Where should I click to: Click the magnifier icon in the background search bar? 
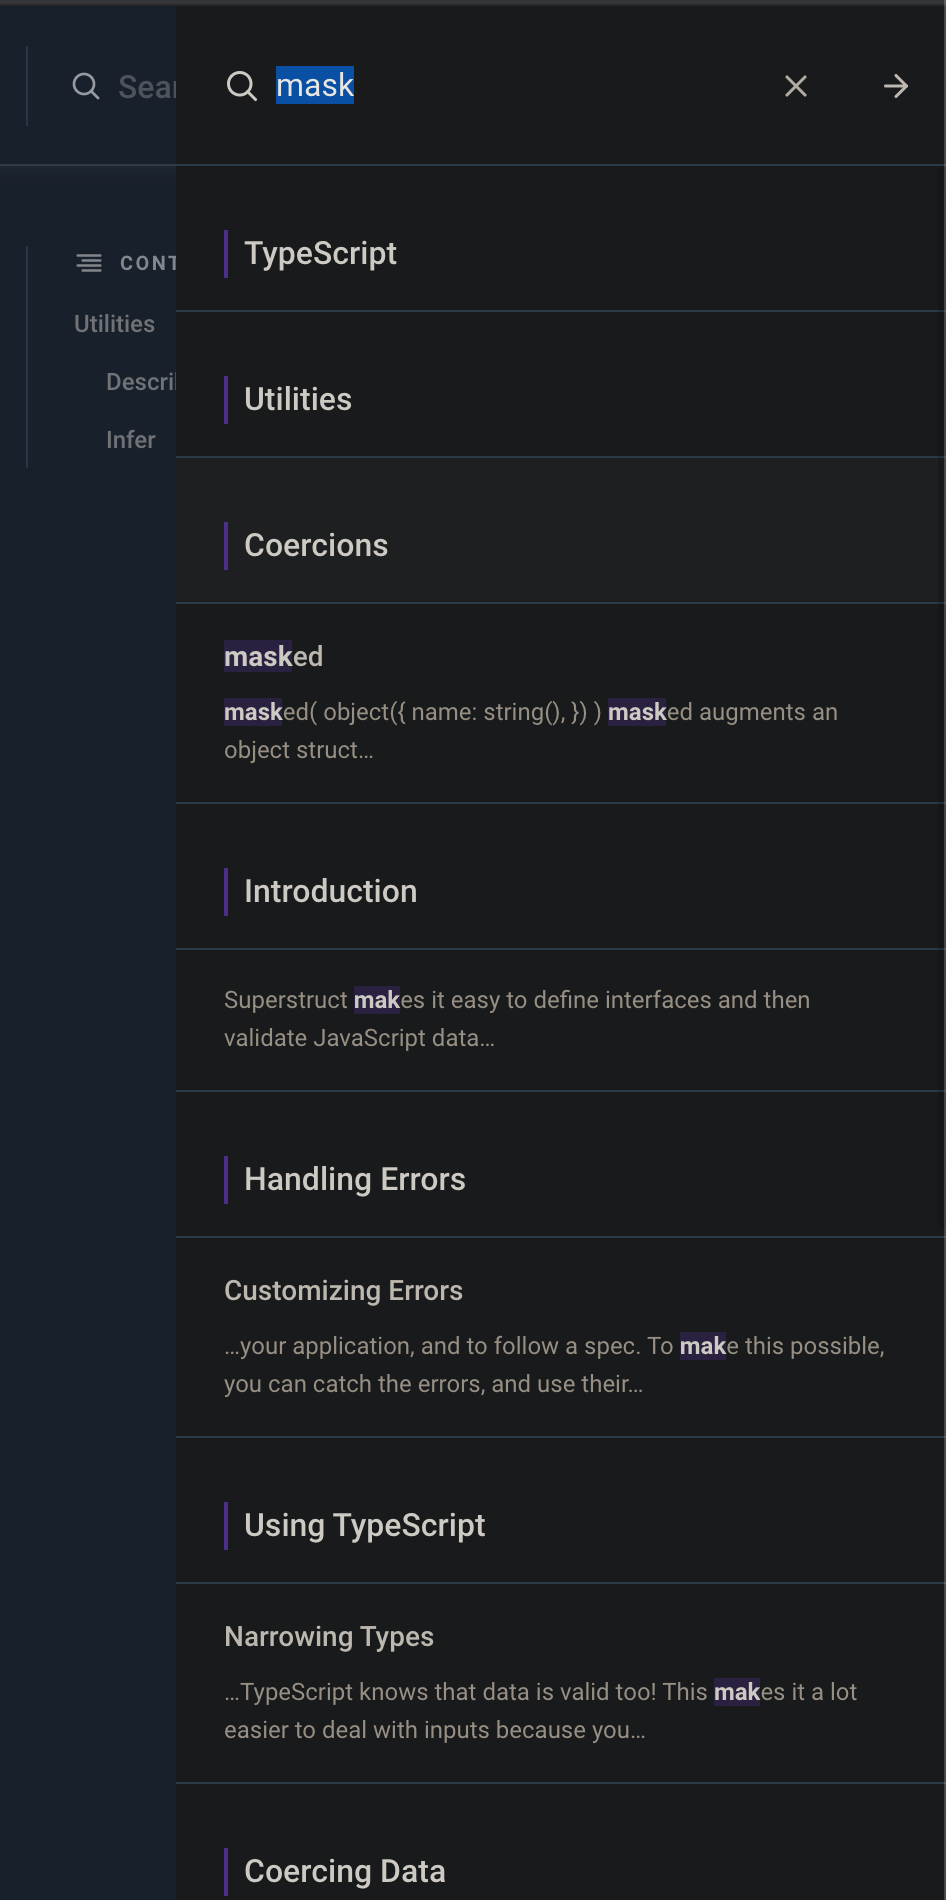click(x=86, y=86)
